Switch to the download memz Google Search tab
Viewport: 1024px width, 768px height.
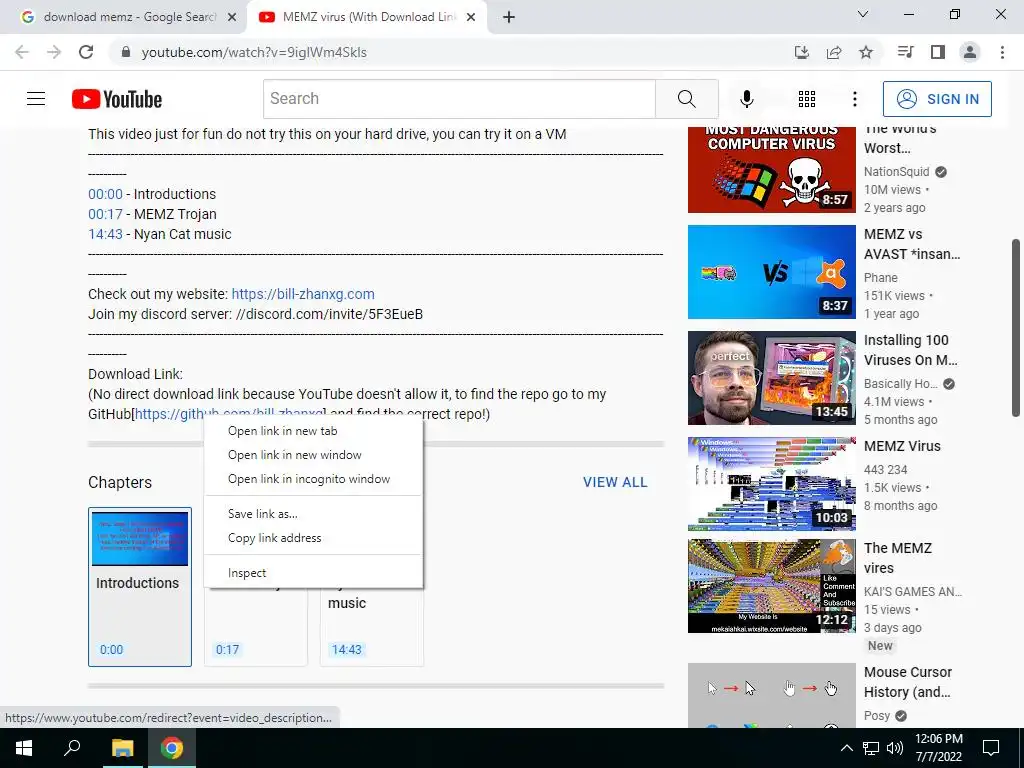(x=123, y=18)
